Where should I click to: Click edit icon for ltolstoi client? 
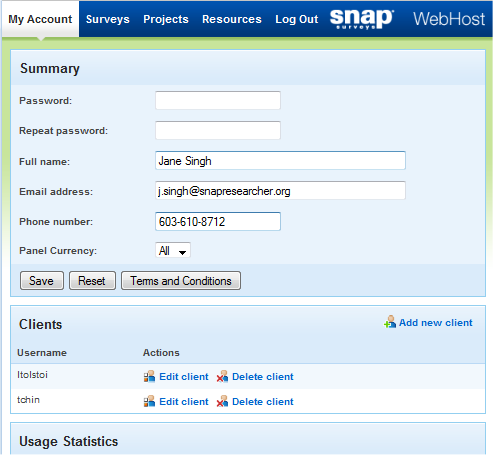pyautogui.click(x=149, y=376)
